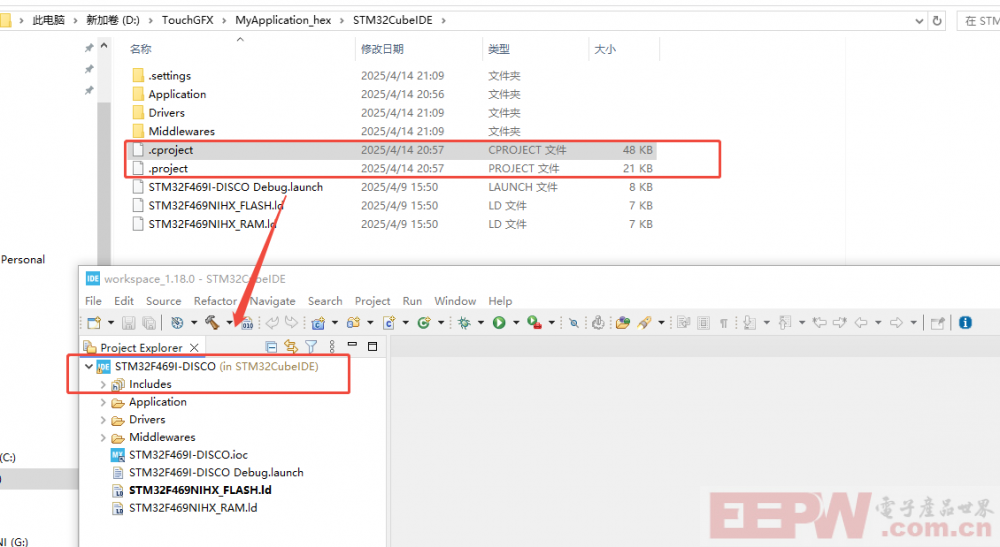Image resolution: width=1000 pixels, height=547 pixels.
Task: Select the .project file in File Explorer
Action: click(392, 169)
